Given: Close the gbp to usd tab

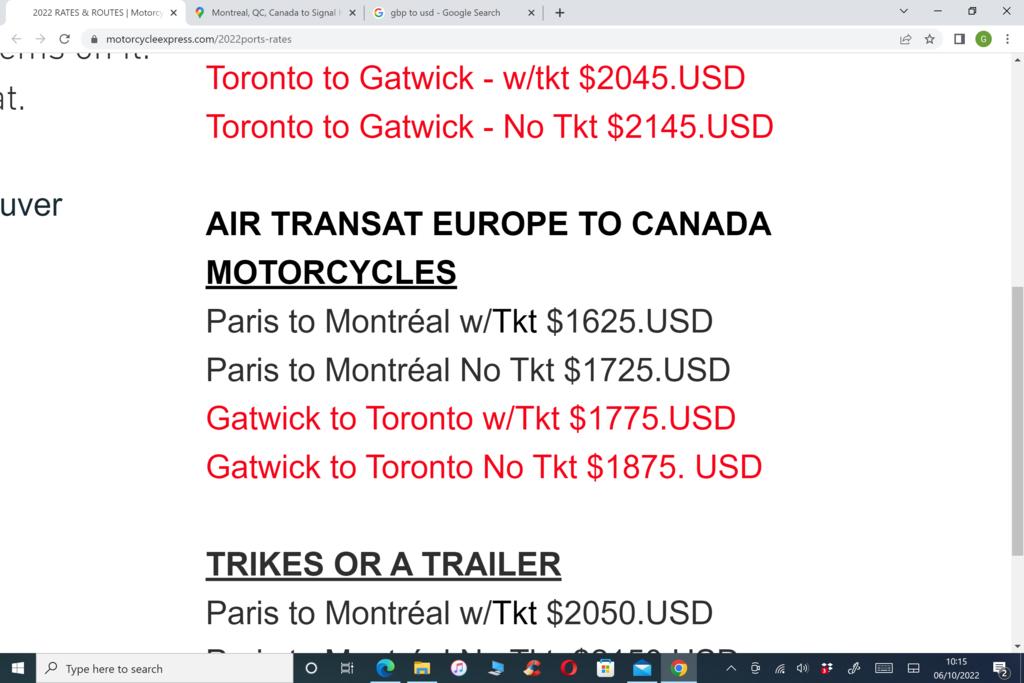Looking at the screenshot, I should click(531, 12).
